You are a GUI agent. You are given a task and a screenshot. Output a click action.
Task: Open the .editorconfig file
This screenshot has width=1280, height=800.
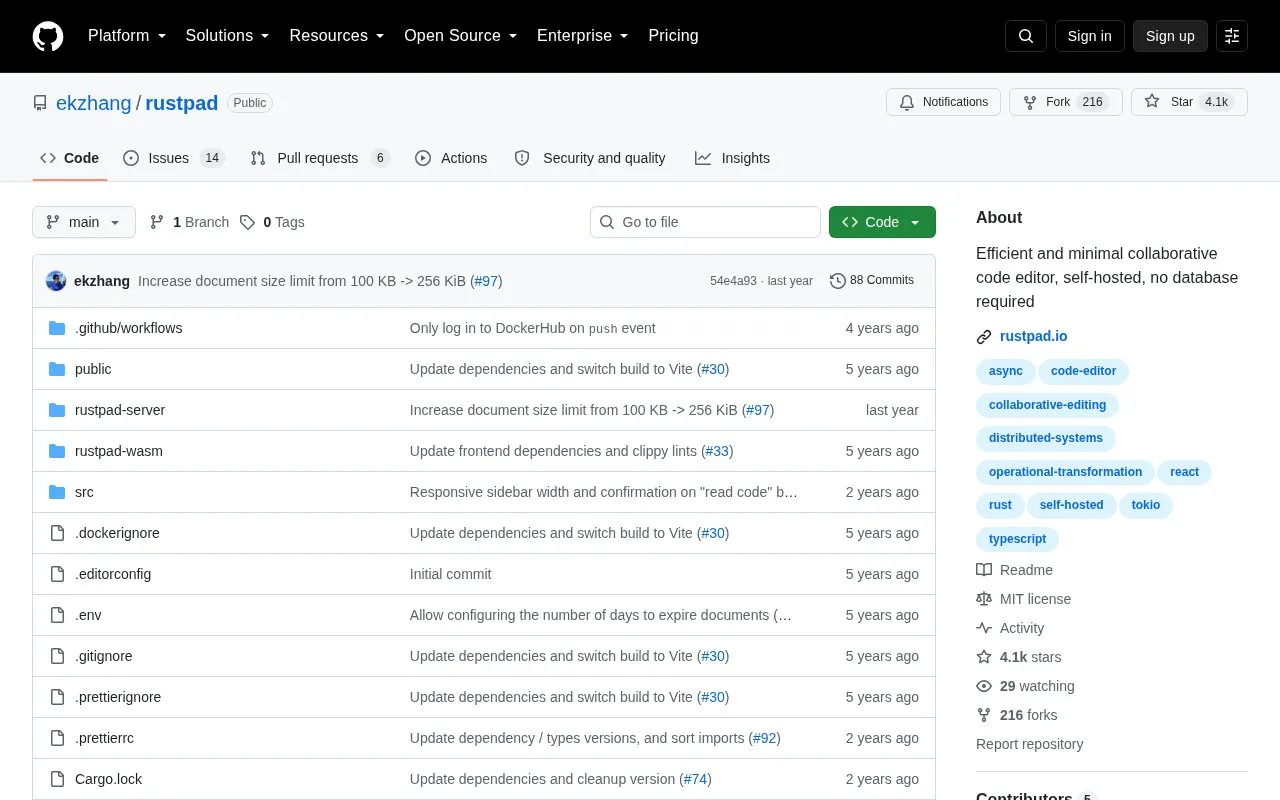113,574
